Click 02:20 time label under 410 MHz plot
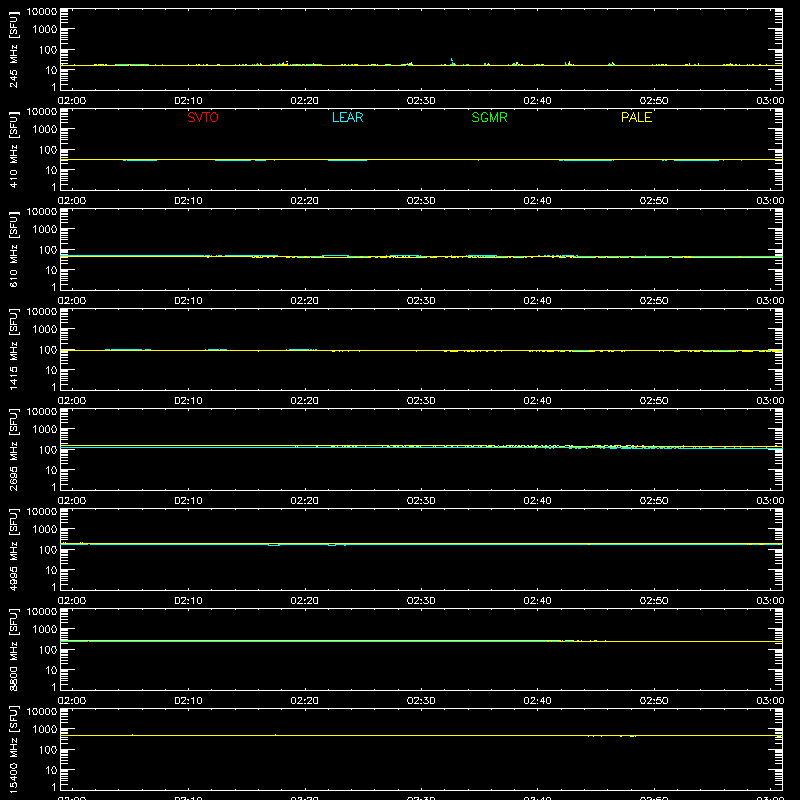Viewport: 800px width, 800px height. (x=305, y=201)
